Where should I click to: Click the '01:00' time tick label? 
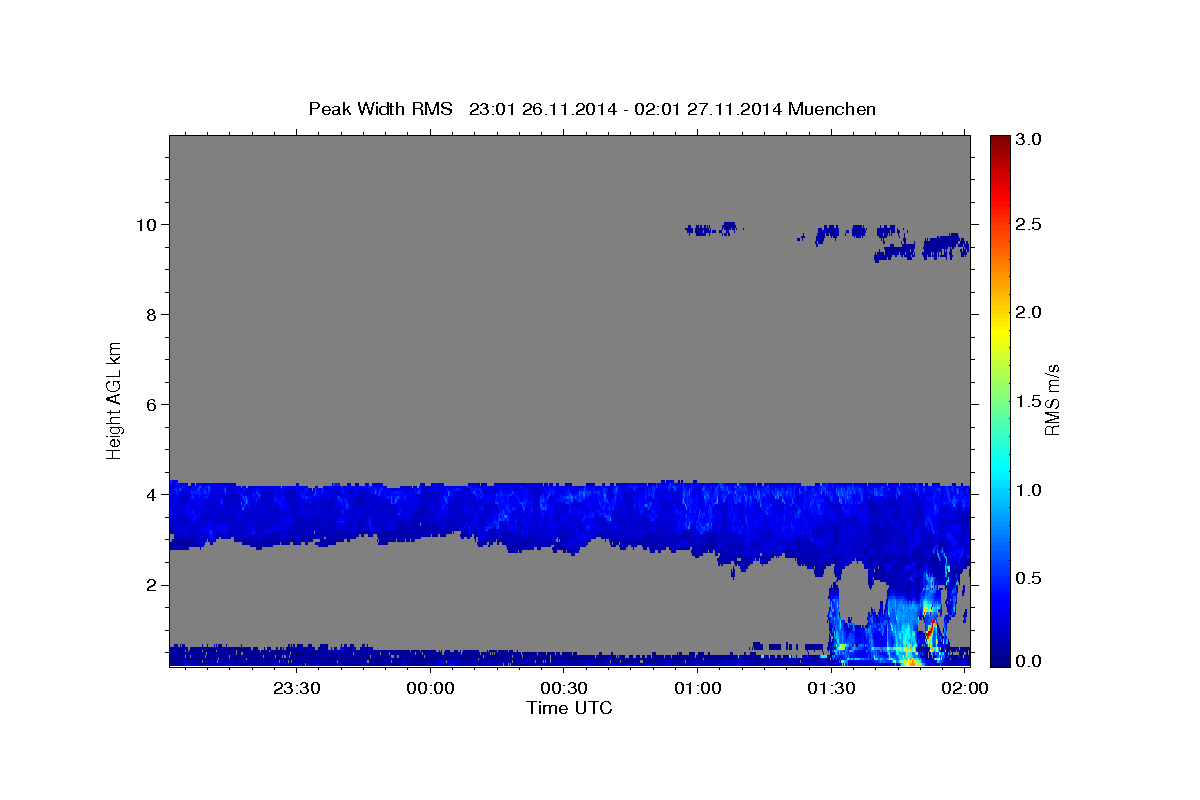[x=698, y=688]
